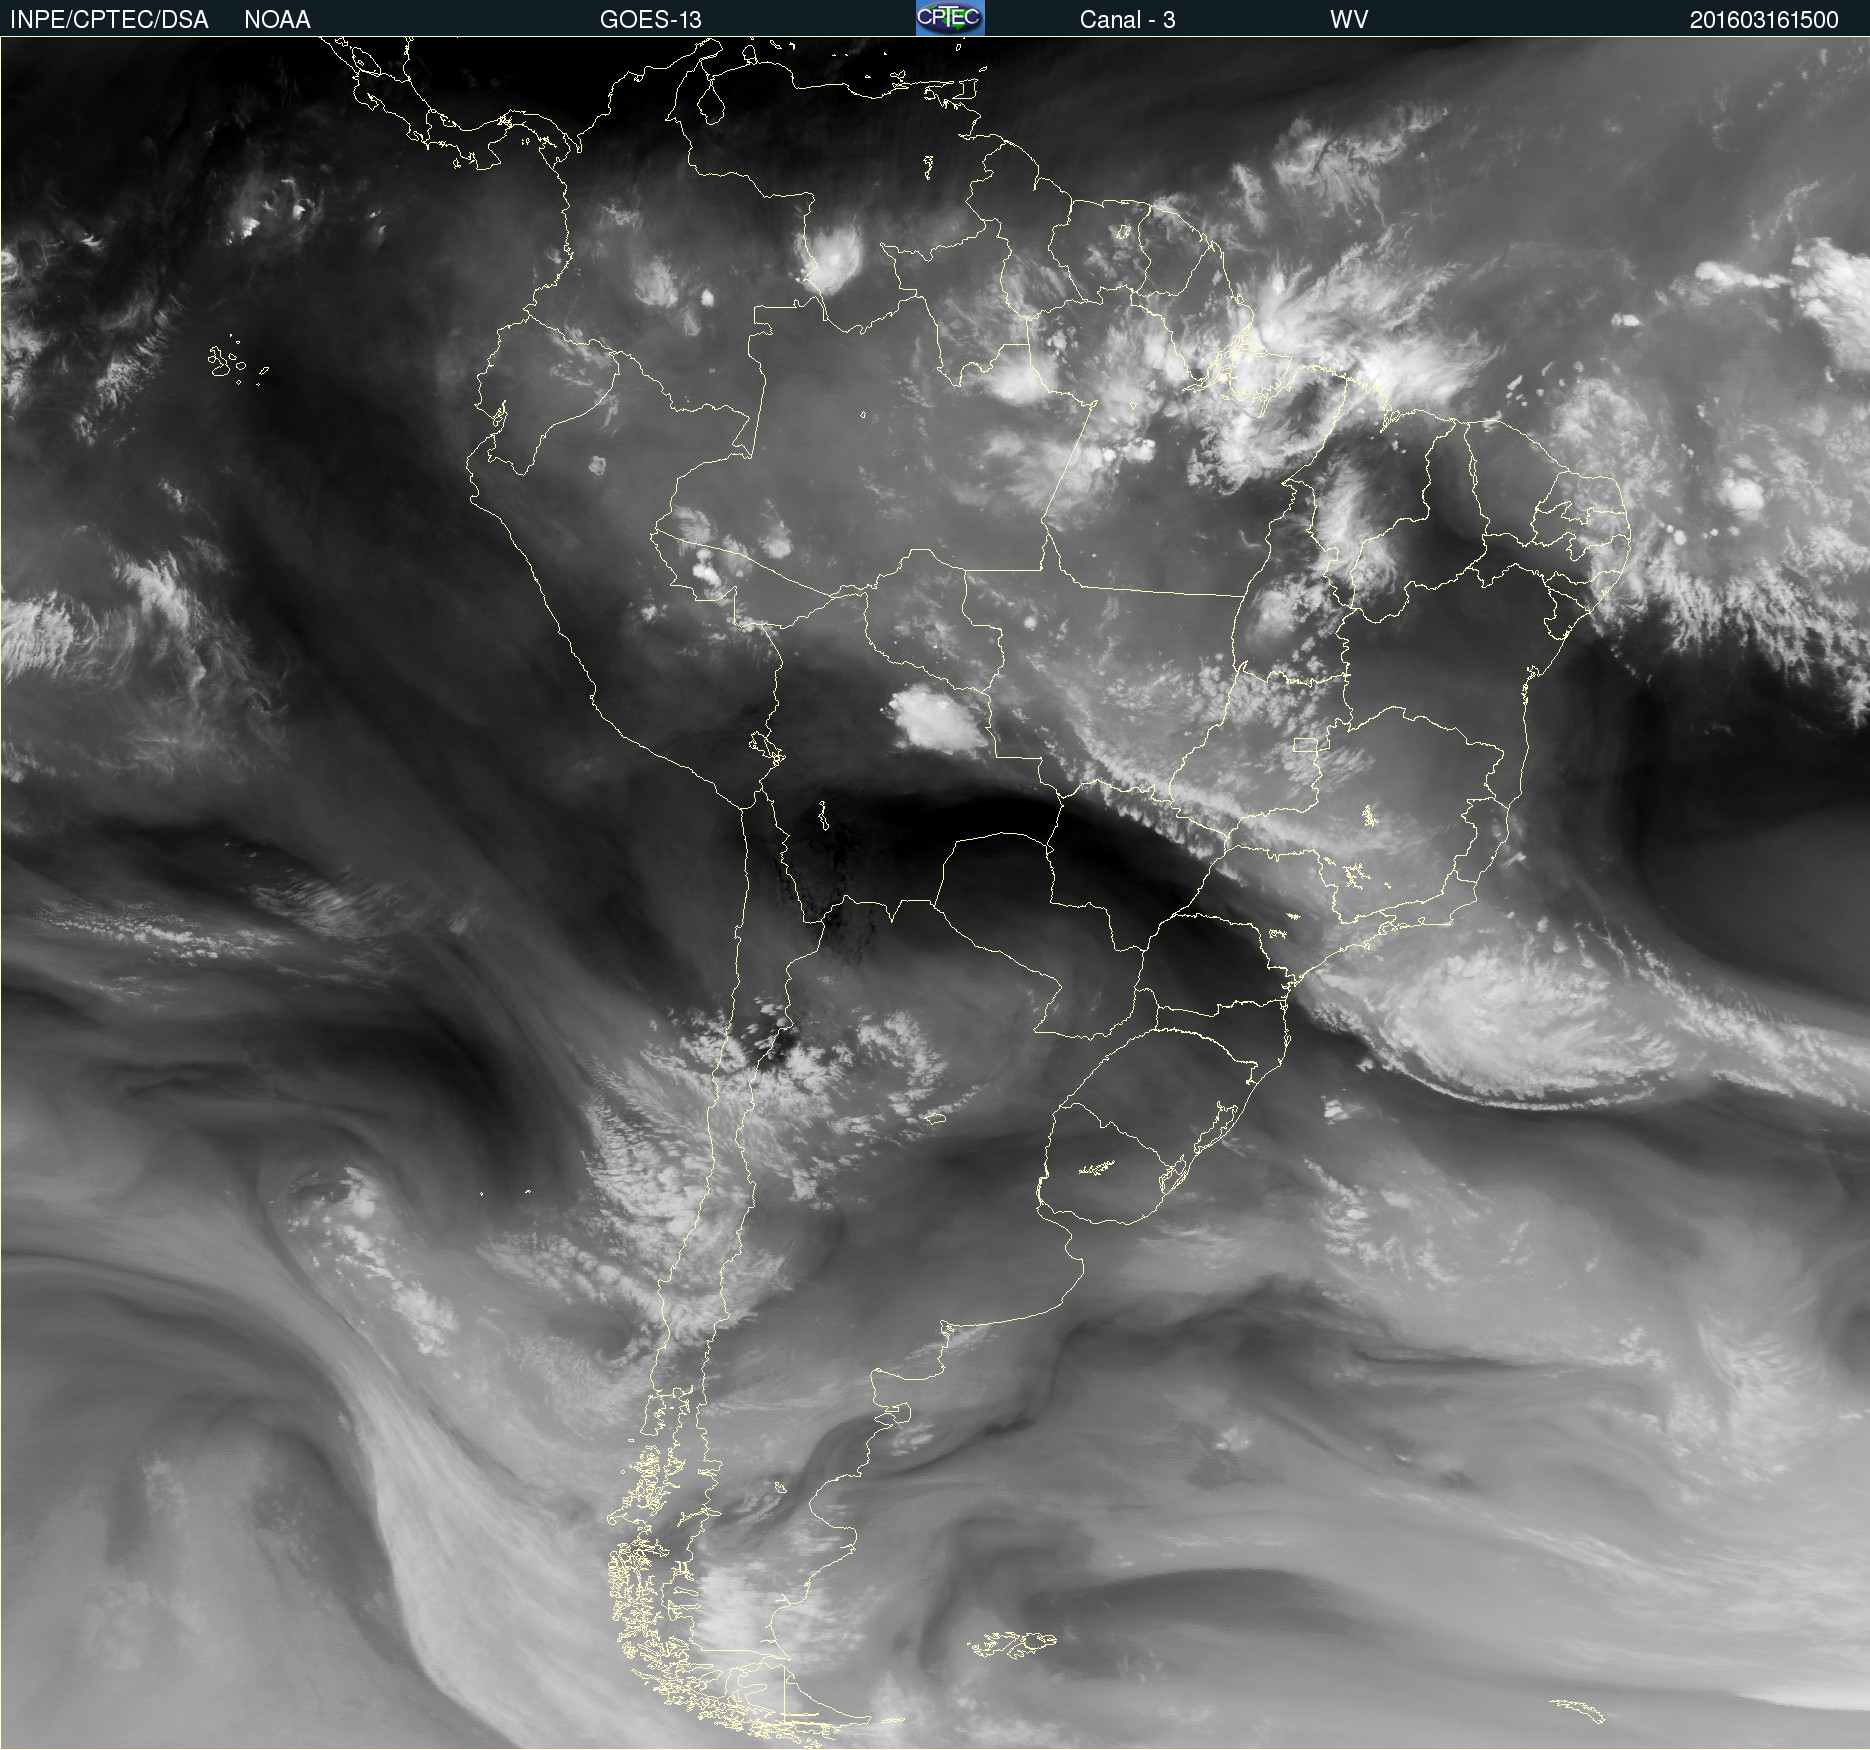Click the WV water vapor label

point(1349,20)
